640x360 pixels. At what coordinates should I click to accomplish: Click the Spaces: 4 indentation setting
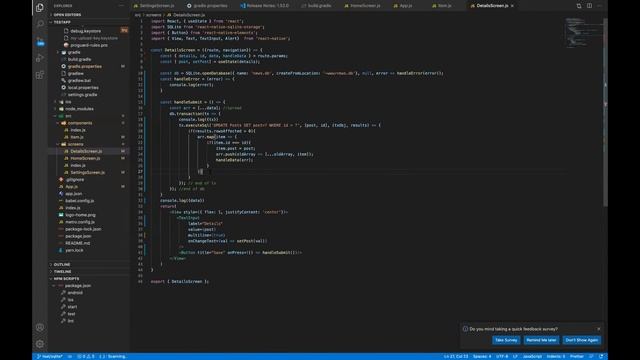pos(482,356)
